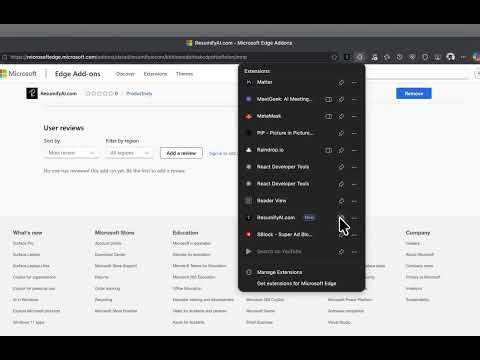Viewport: 480px width, 360px height.
Task: Click the blue Remove button
Action: (414, 93)
